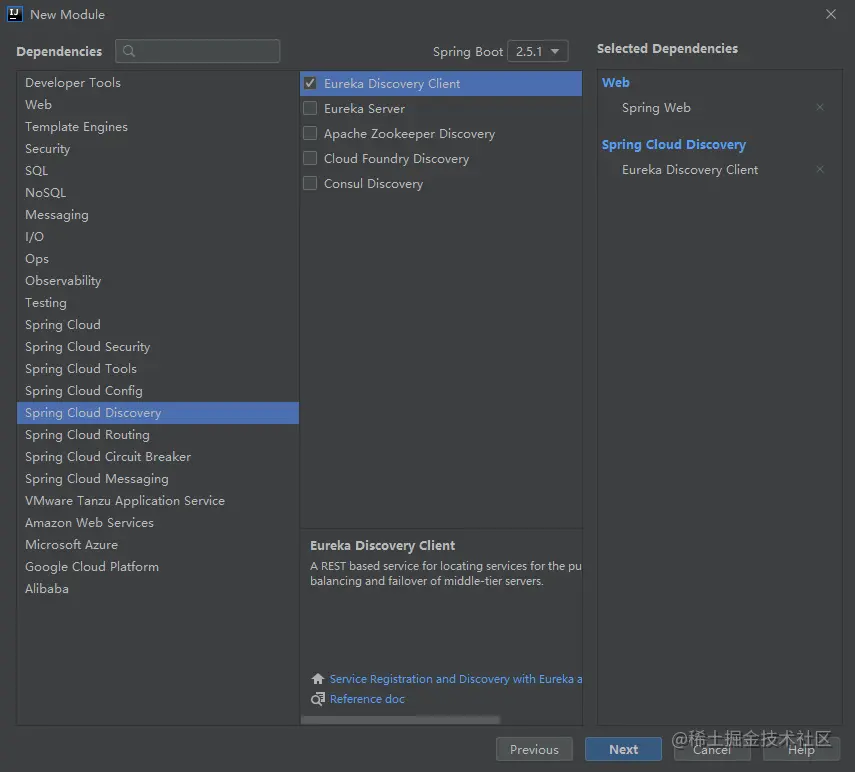Click the Web group header in Selected Dependencies
The height and width of the screenshot is (772, 855).
(616, 82)
